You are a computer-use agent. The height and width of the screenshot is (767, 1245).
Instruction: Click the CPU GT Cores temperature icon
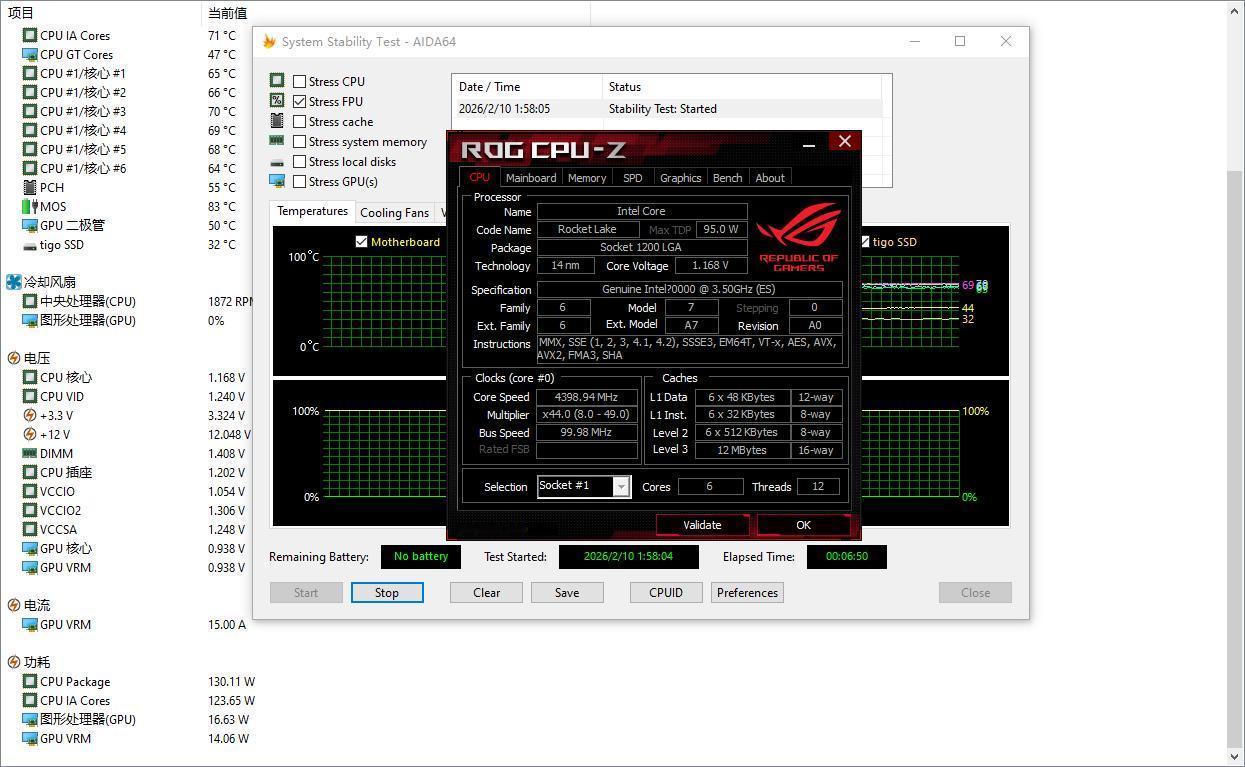tap(30, 54)
